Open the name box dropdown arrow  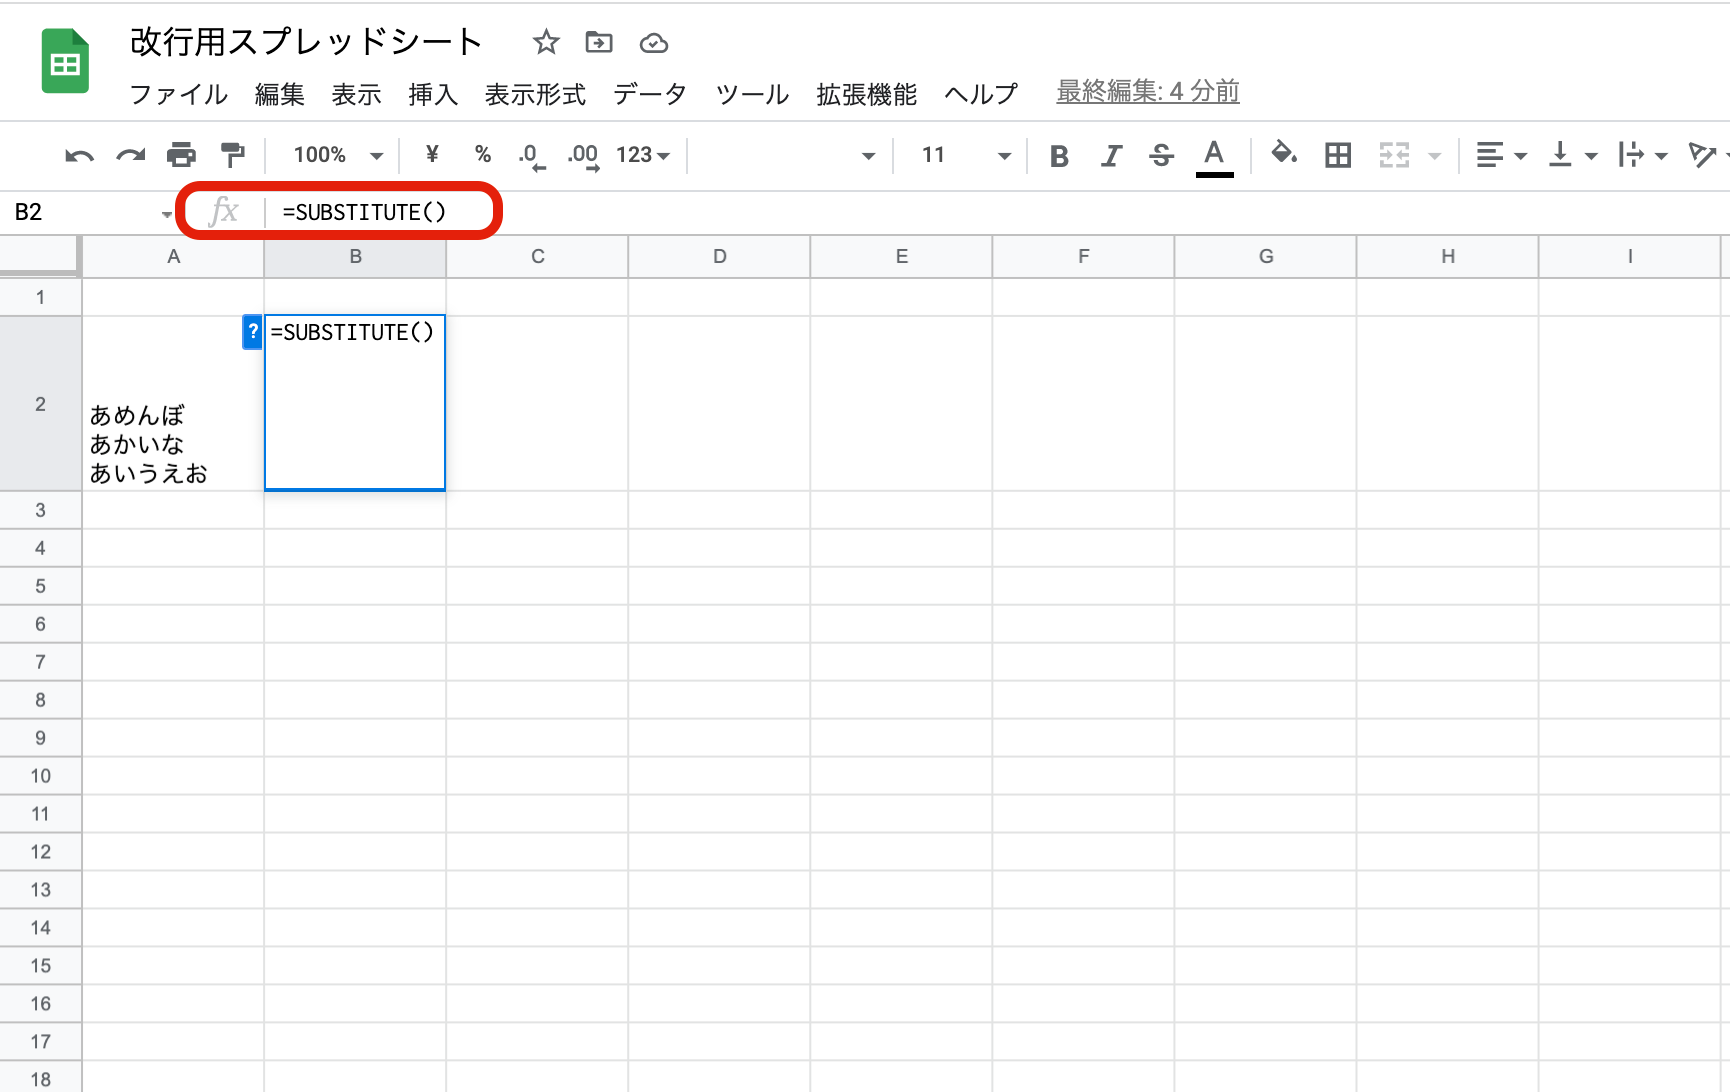point(166,214)
